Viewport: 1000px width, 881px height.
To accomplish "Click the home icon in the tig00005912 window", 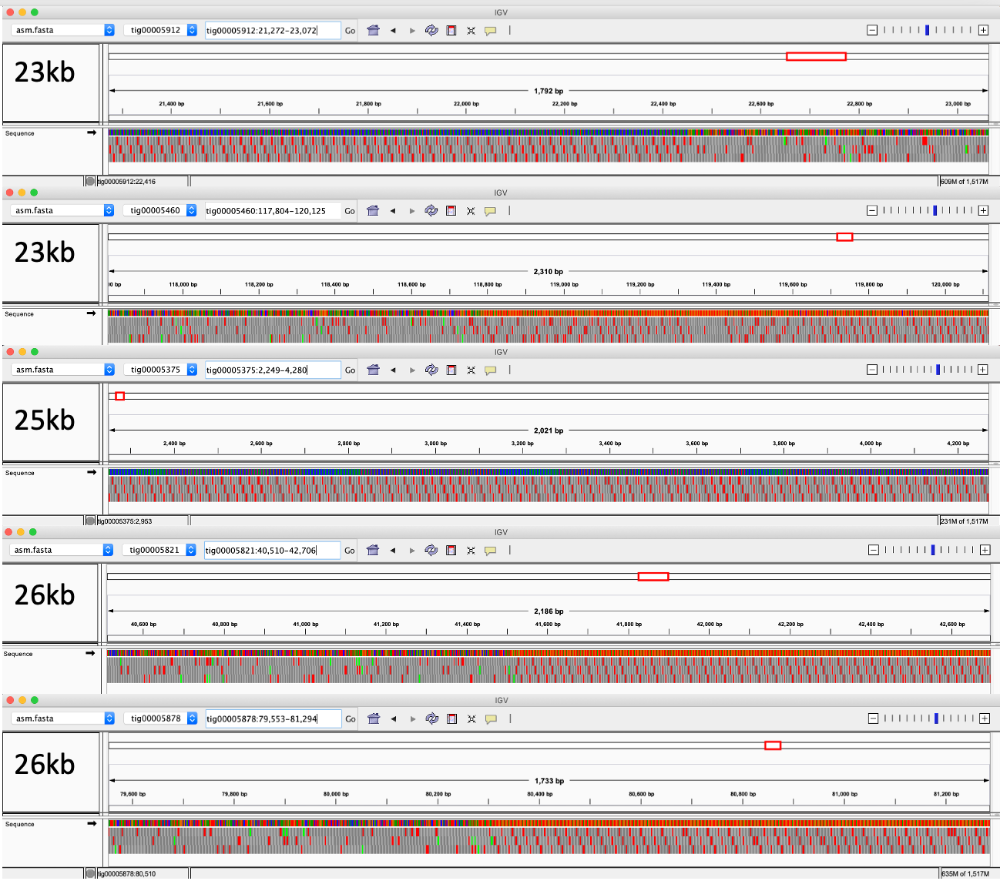I will (373, 30).
